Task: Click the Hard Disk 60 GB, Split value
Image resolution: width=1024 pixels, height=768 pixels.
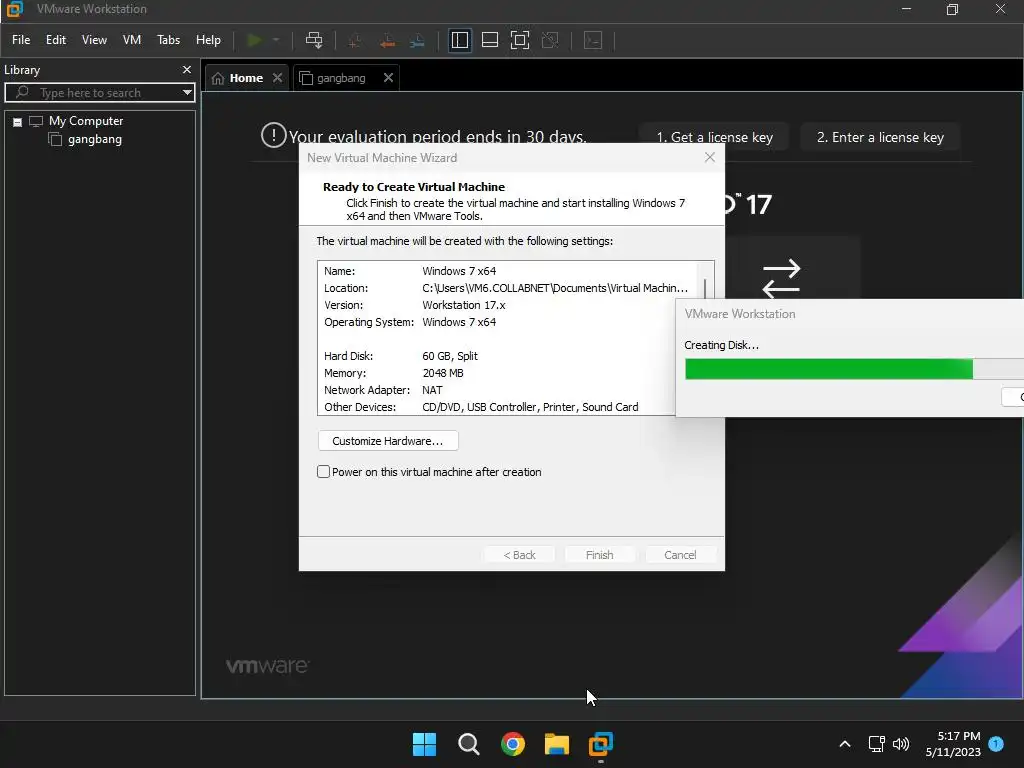Action: (450, 356)
